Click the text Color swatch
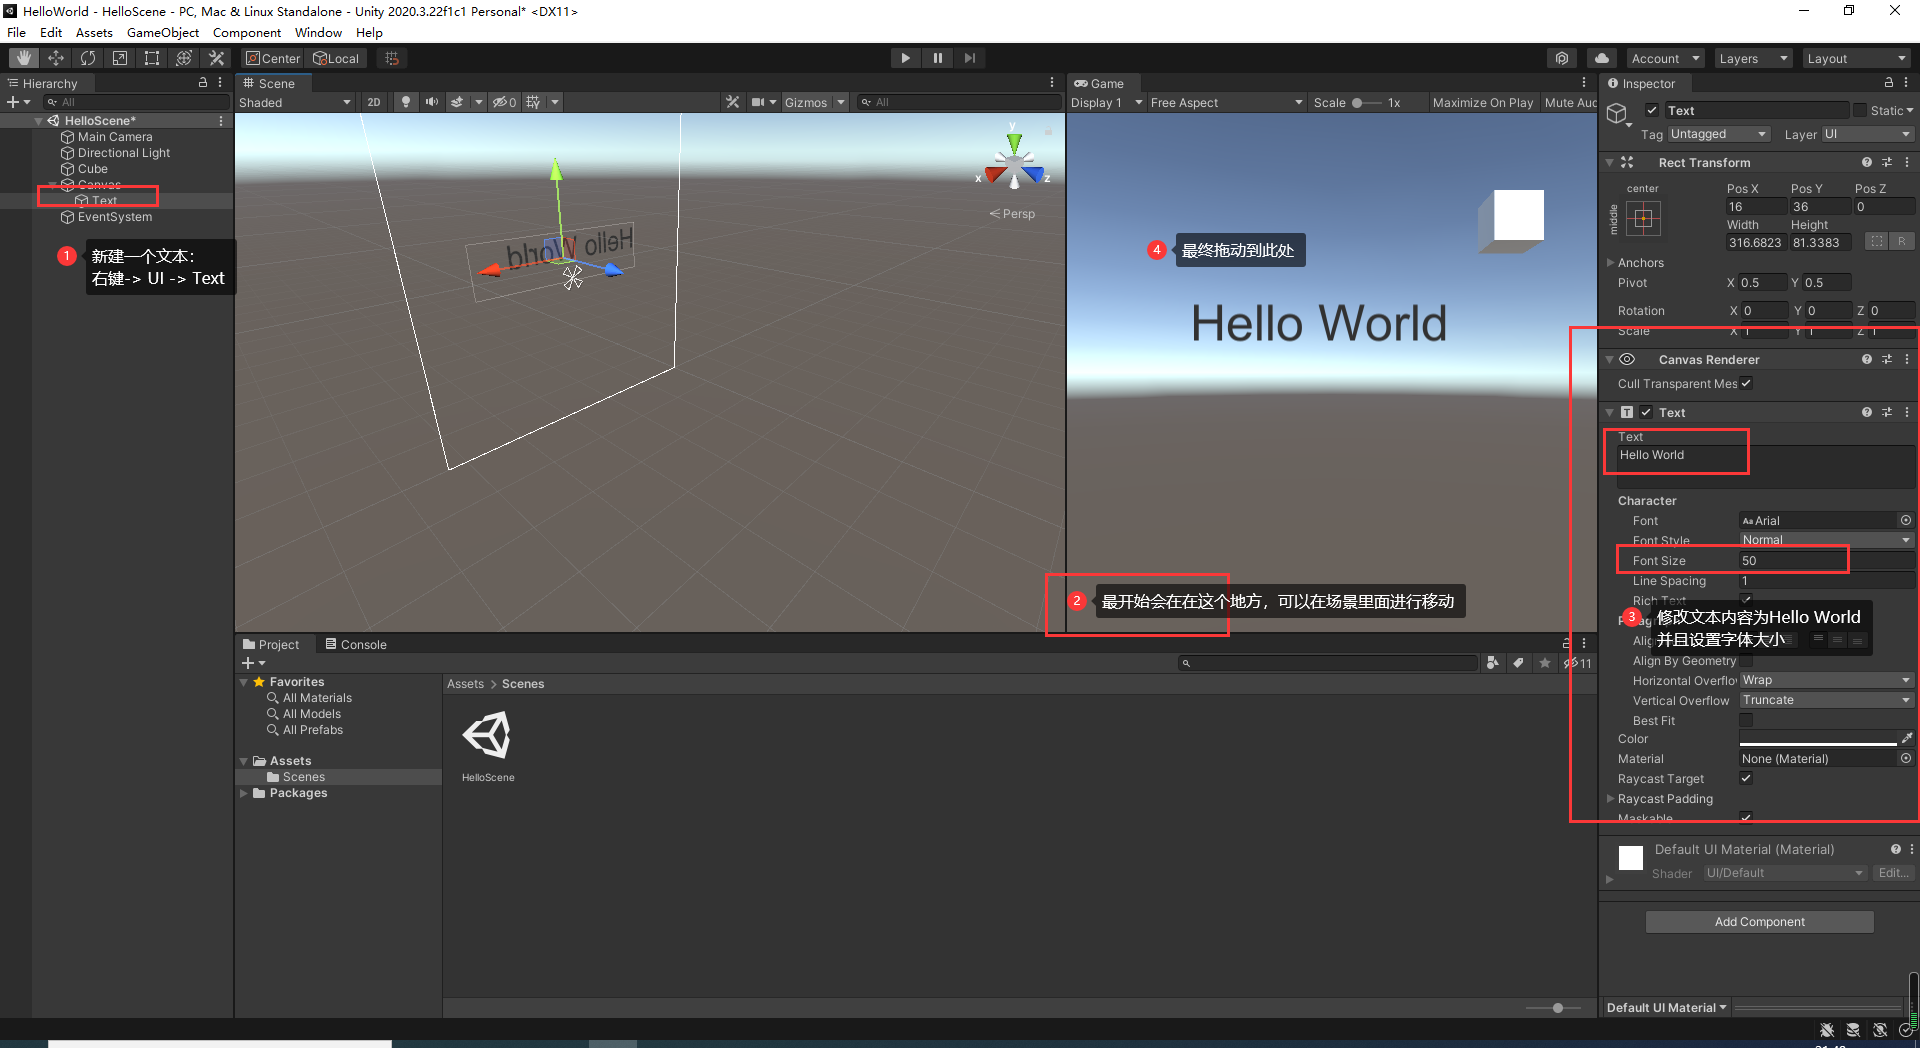This screenshot has width=1920, height=1048. (x=1818, y=738)
